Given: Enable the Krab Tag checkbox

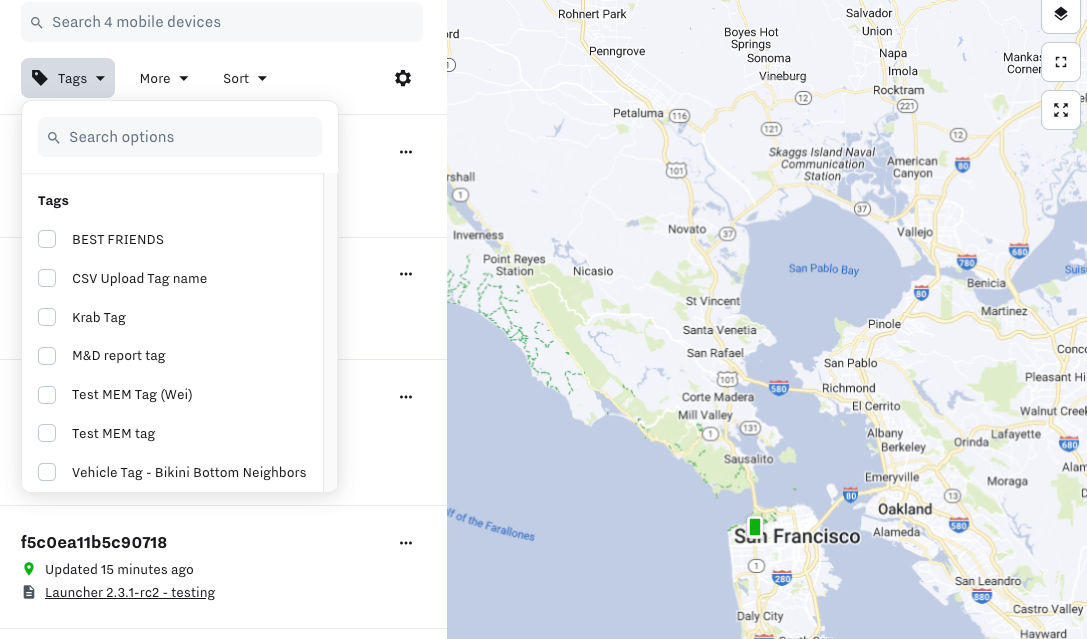Looking at the screenshot, I should [x=47, y=317].
